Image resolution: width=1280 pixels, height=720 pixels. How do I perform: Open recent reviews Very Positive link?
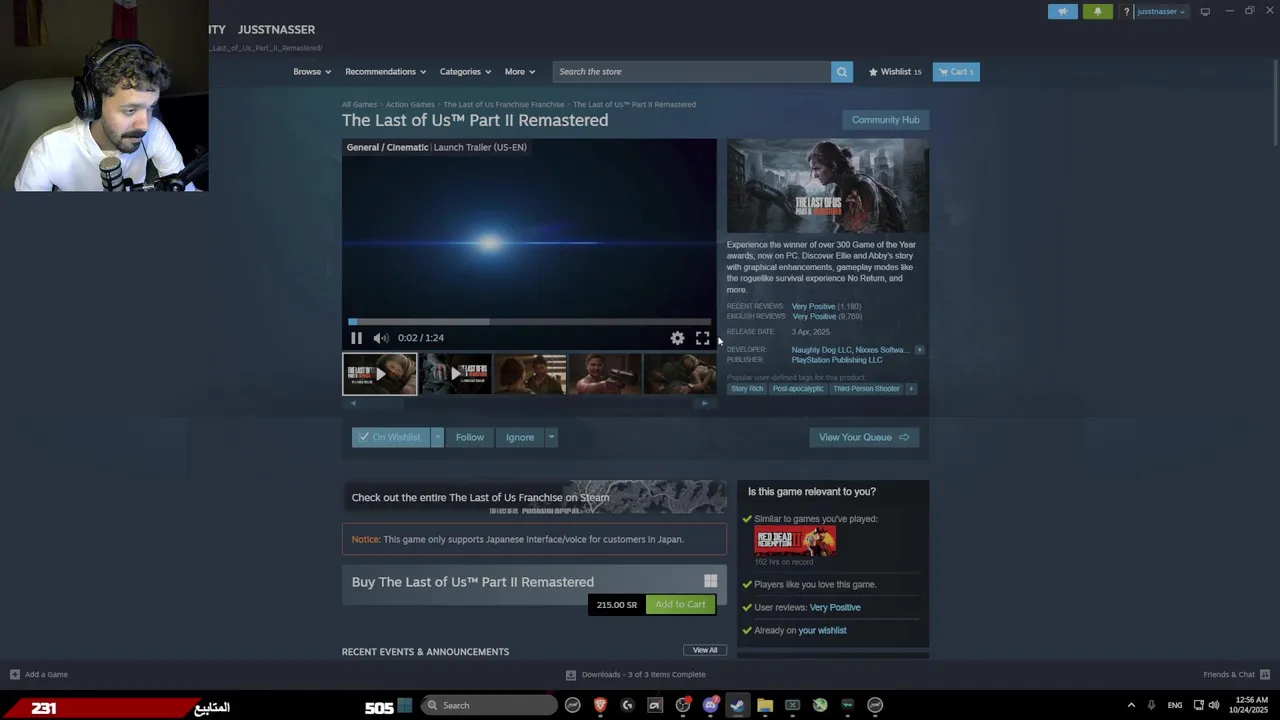point(813,306)
